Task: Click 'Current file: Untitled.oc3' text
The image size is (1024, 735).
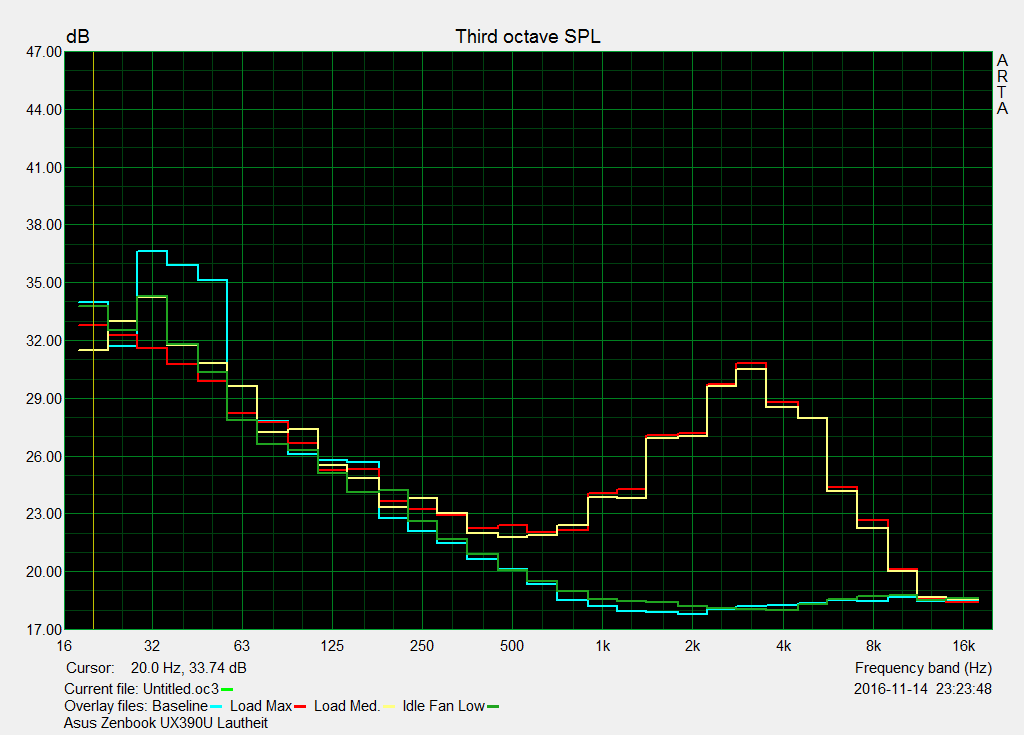Action: 142,689
